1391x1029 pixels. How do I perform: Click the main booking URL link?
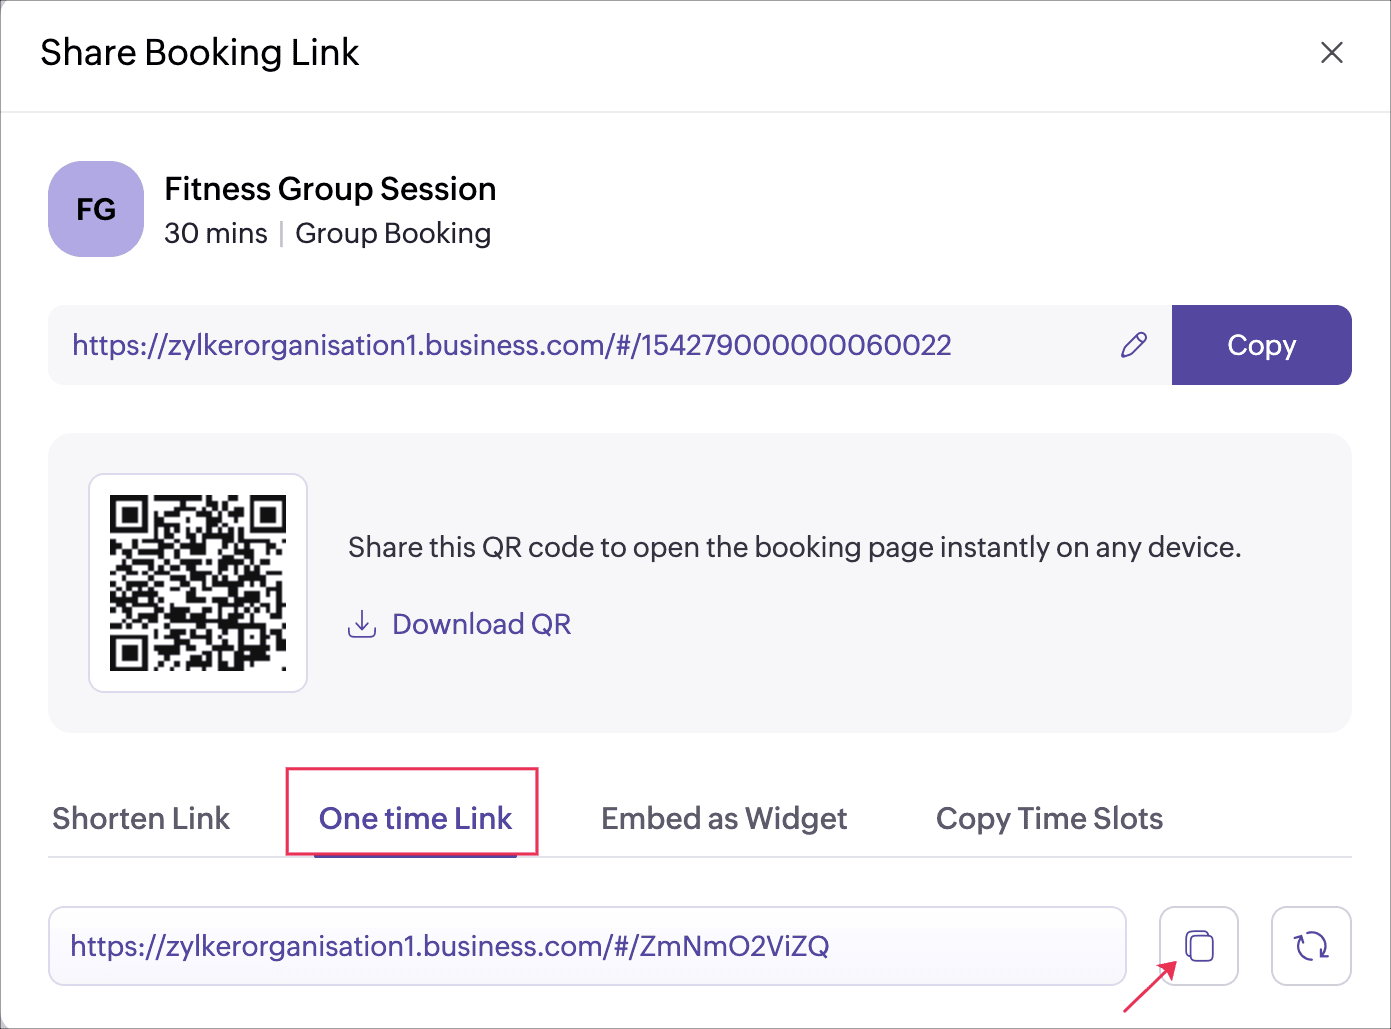[x=511, y=346]
